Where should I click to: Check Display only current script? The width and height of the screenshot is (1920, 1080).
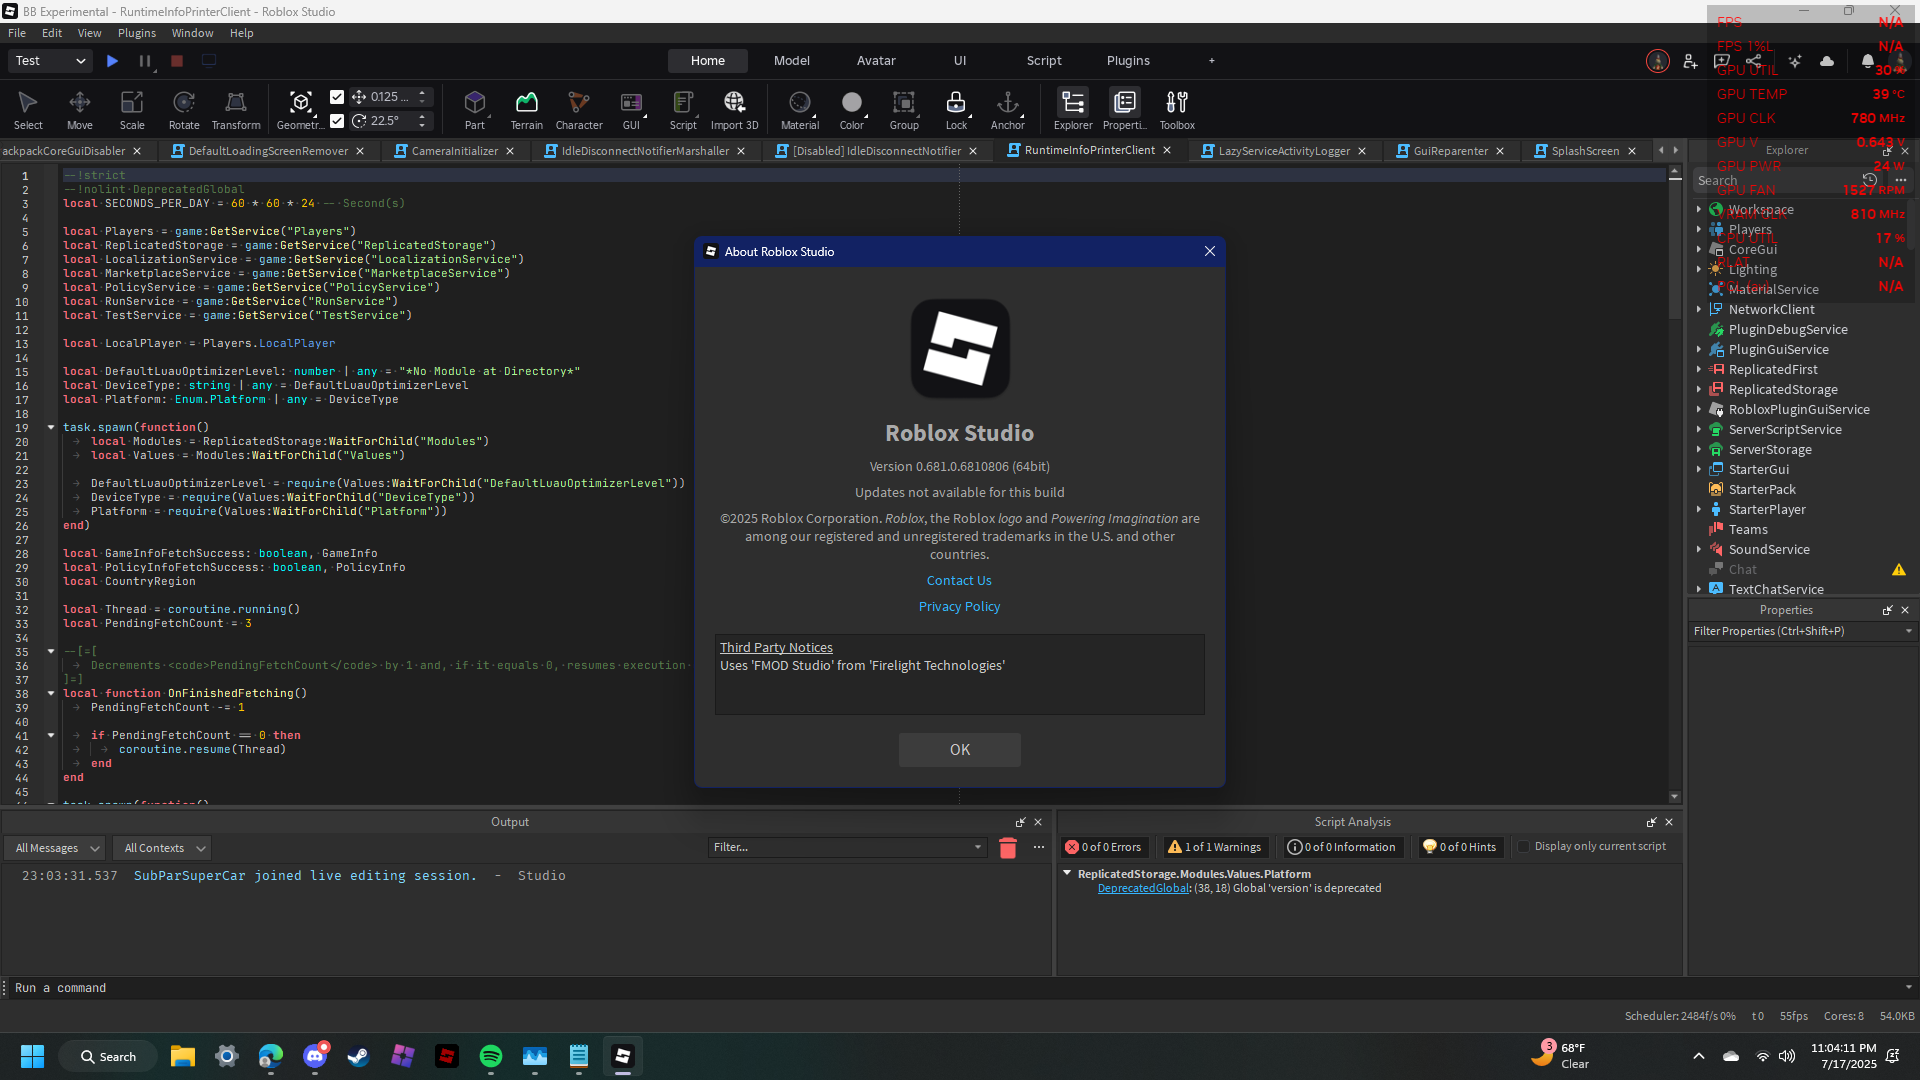(1525, 846)
